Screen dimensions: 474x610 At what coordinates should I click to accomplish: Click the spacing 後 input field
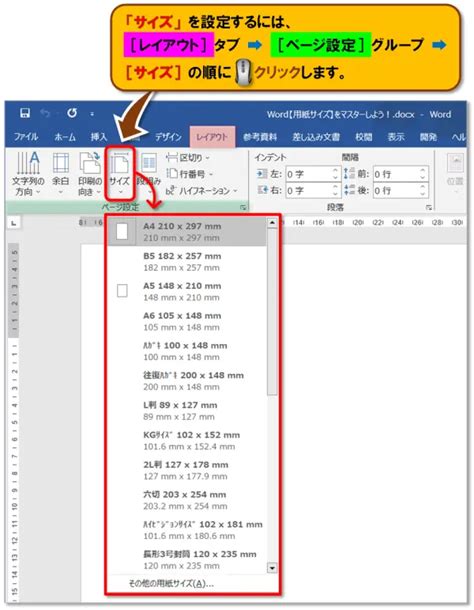[400, 191]
